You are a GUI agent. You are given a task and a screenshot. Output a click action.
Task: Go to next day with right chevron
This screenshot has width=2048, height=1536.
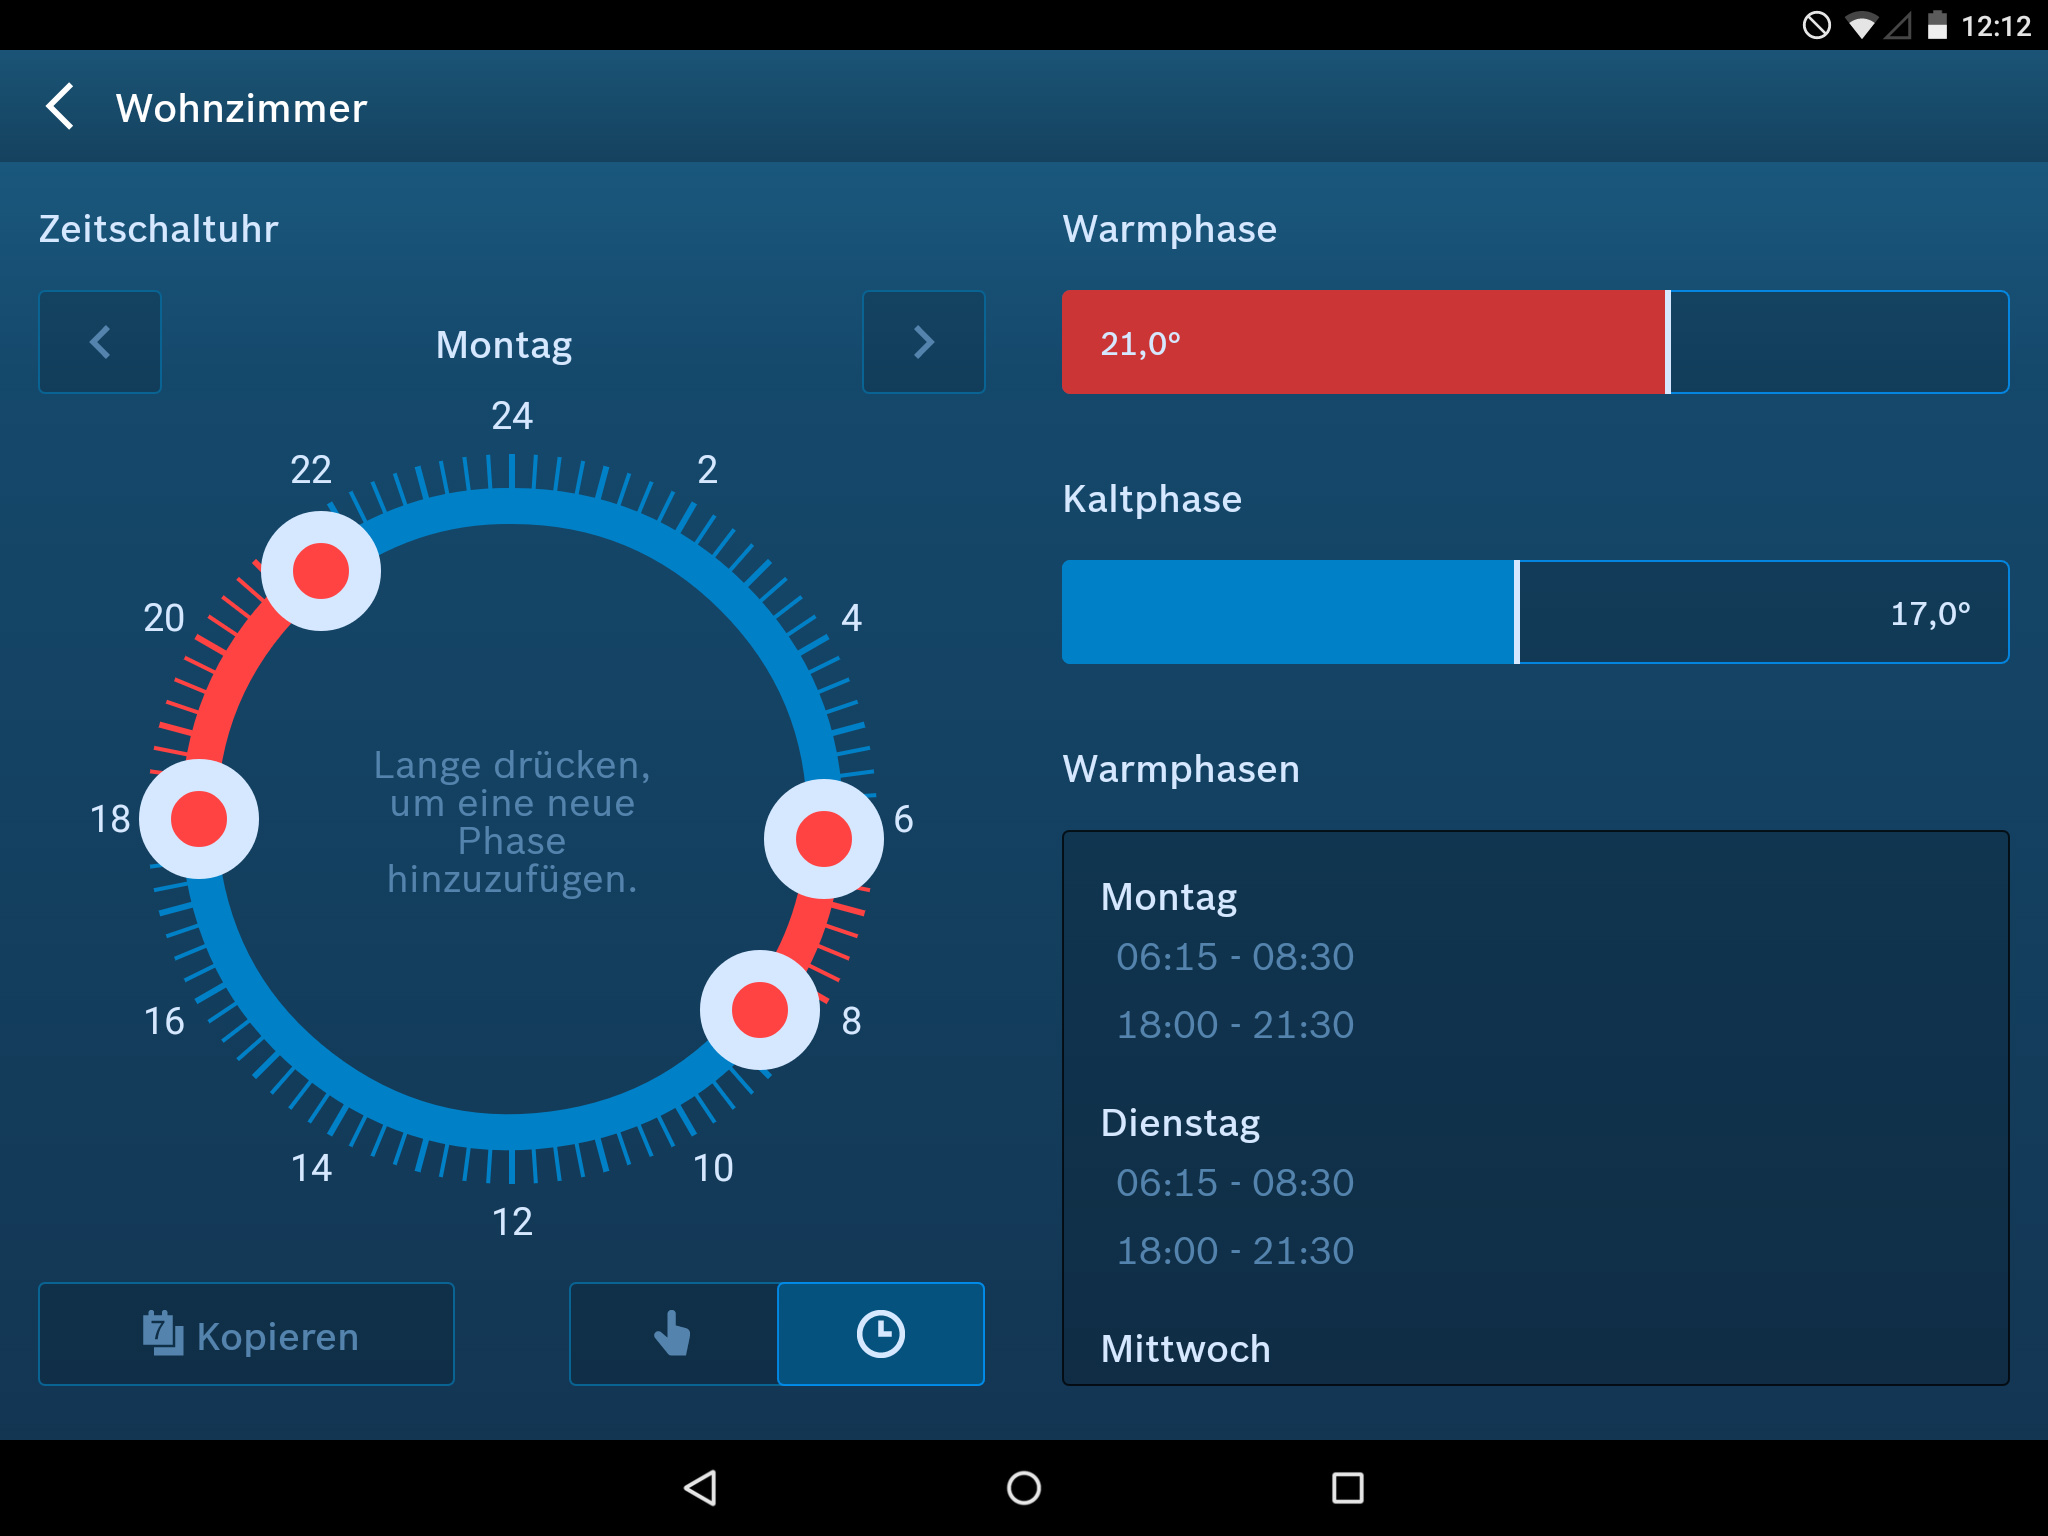point(922,342)
